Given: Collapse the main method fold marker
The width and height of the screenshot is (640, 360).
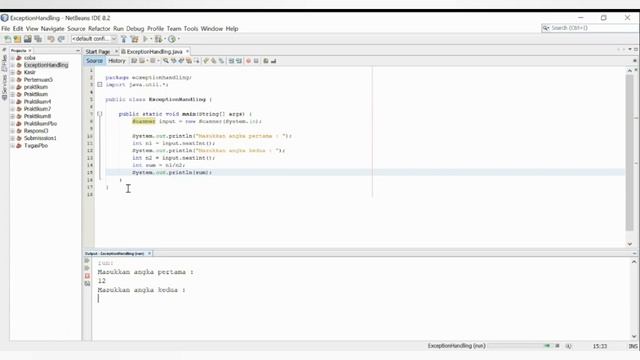Looking at the screenshot, I should coord(100,114).
